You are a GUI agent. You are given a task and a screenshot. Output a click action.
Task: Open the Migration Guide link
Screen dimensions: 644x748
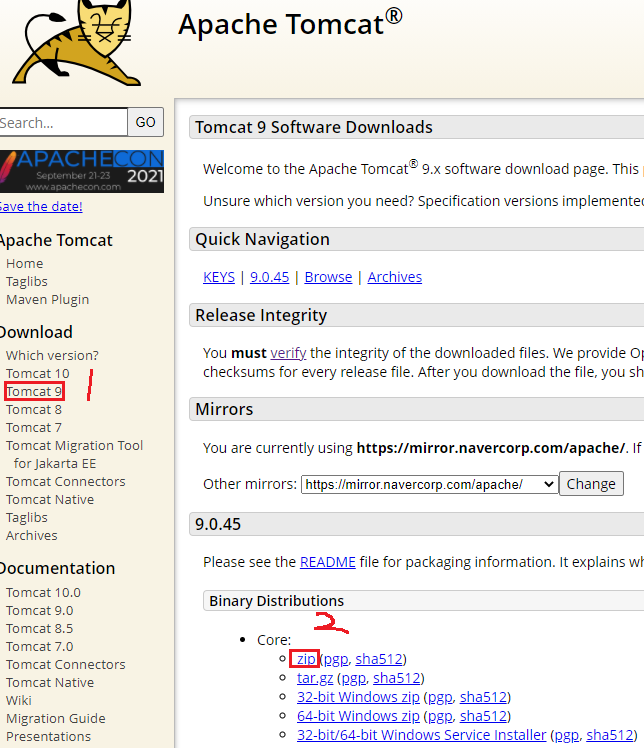(56, 718)
